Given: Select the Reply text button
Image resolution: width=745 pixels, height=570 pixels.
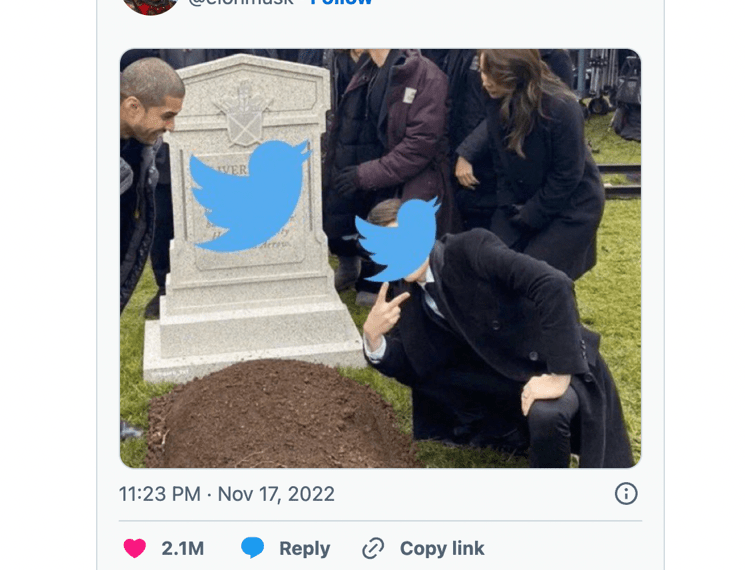Looking at the screenshot, I should [x=305, y=549].
